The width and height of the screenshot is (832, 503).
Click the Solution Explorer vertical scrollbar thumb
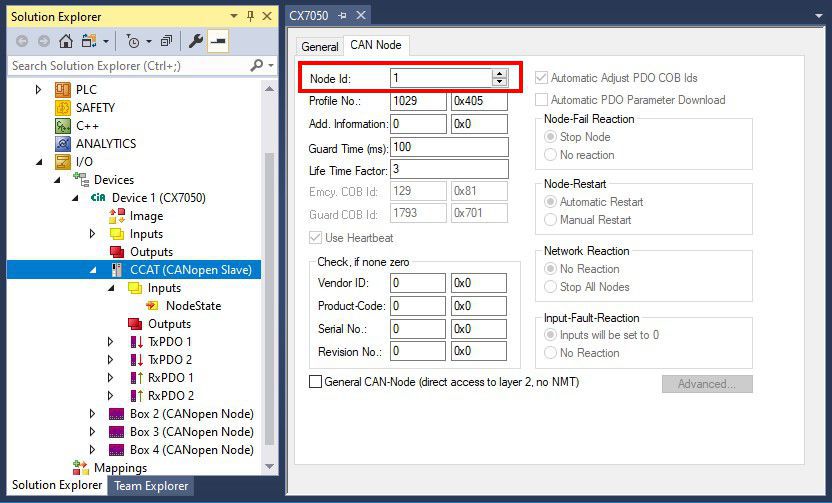[x=269, y=299]
